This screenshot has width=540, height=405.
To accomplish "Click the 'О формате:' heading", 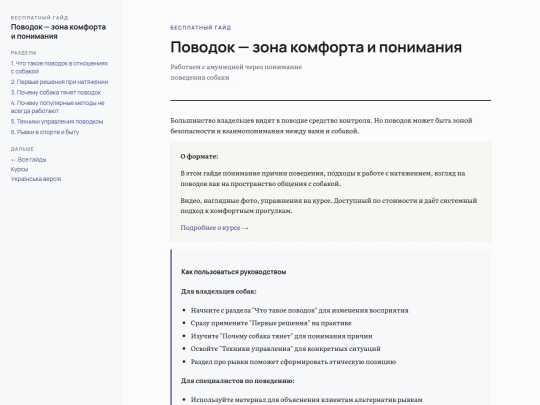I will 199,156.
